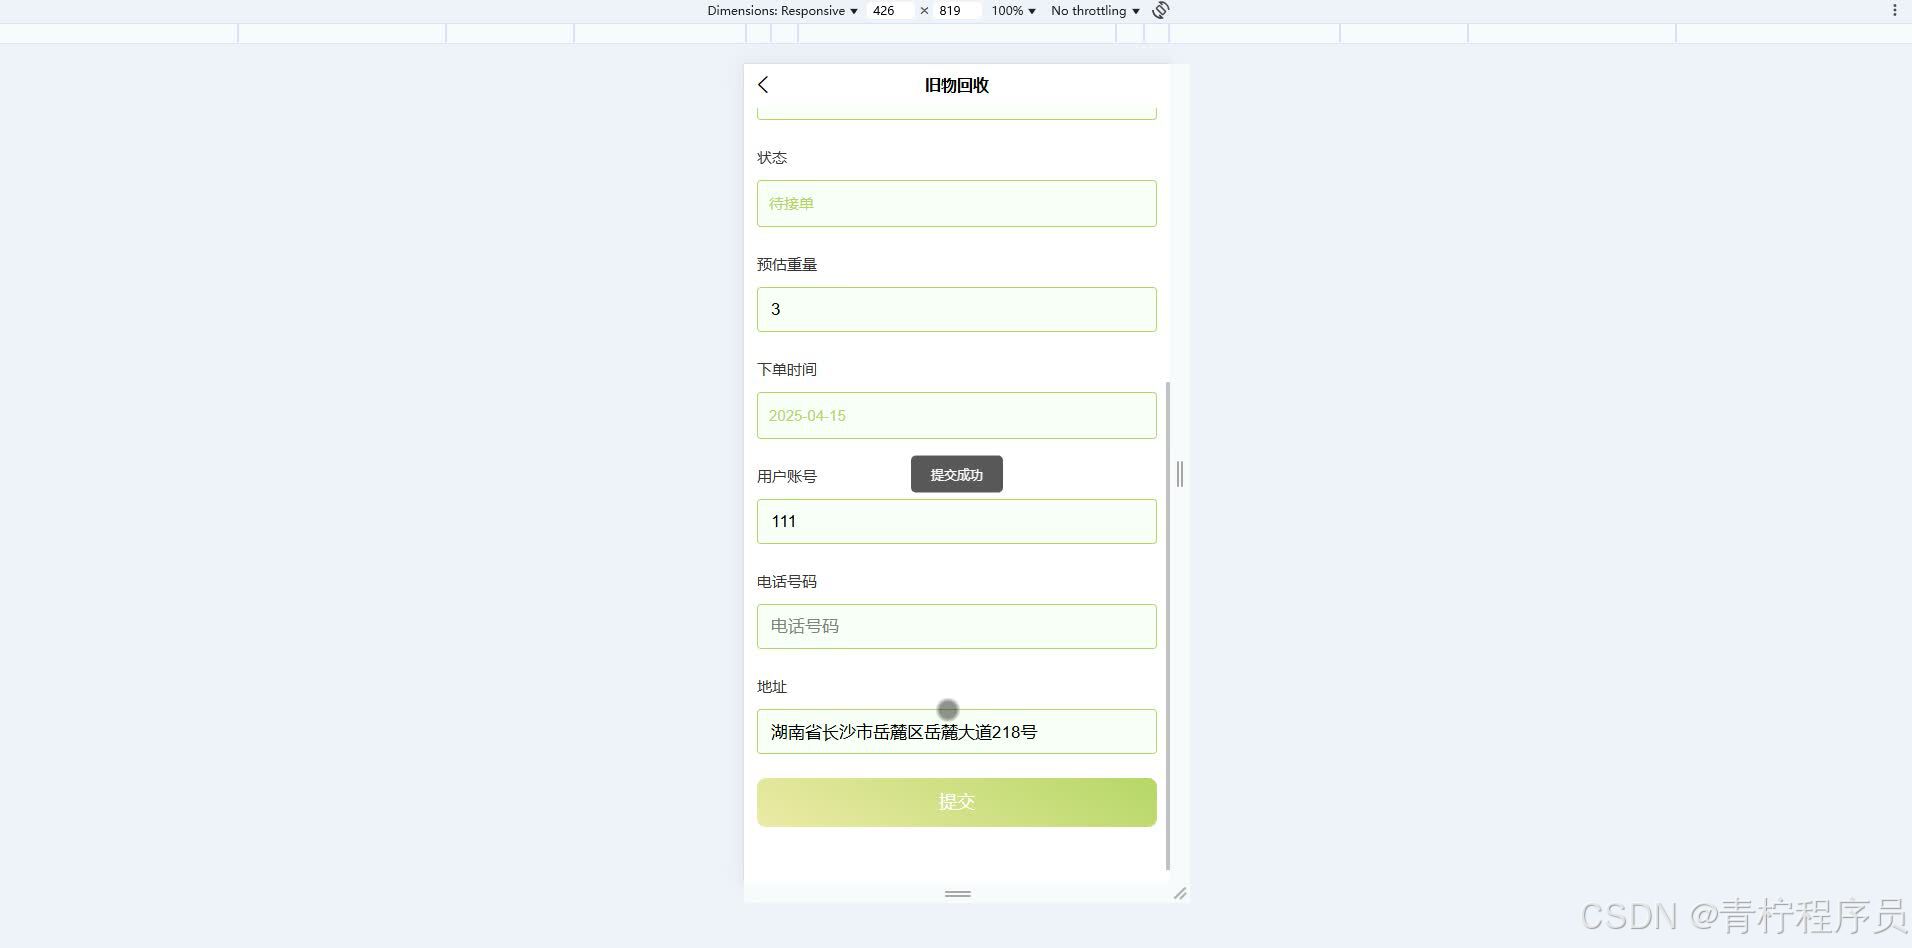Image resolution: width=1912 pixels, height=948 pixels.
Task: Click the 旧物回收 page title
Action: (x=956, y=85)
